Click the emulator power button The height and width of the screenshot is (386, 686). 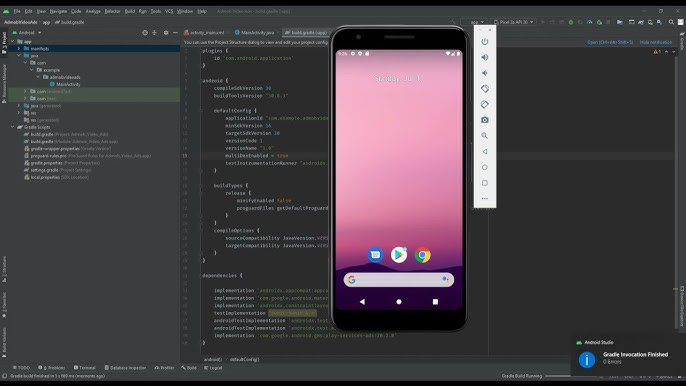click(x=484, y=42)
